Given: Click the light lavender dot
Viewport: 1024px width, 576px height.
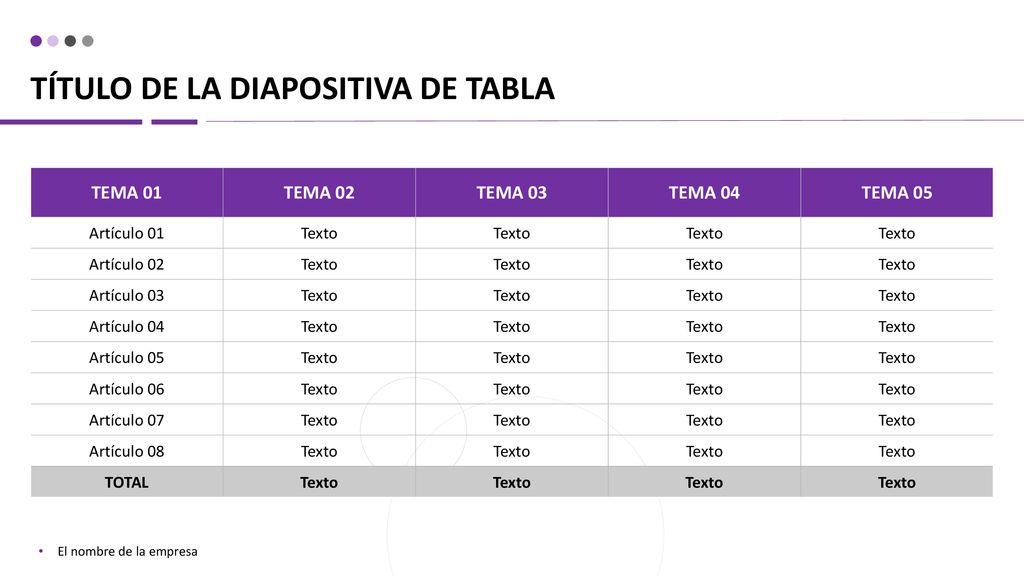Looking at the screenshot, I should 53,41.
